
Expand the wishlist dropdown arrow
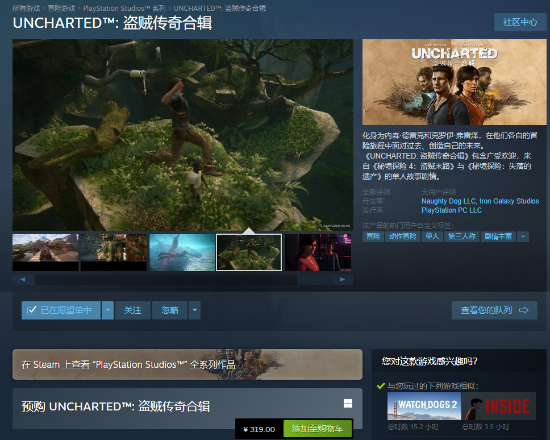tap(108, 310)
